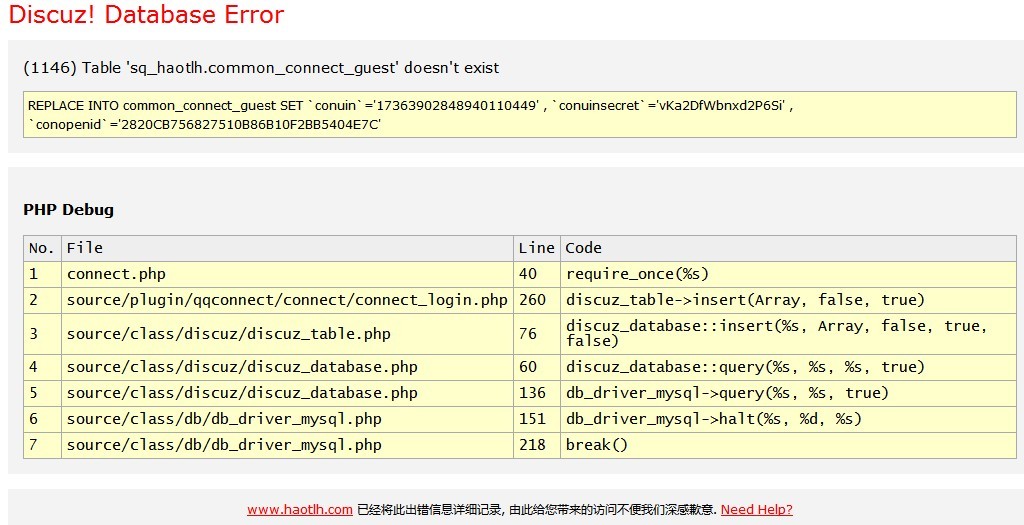Select the discuz_table.php file path cell
Image resolution: width=1024 pixels, height=525 pixels.
pos(228,334)
